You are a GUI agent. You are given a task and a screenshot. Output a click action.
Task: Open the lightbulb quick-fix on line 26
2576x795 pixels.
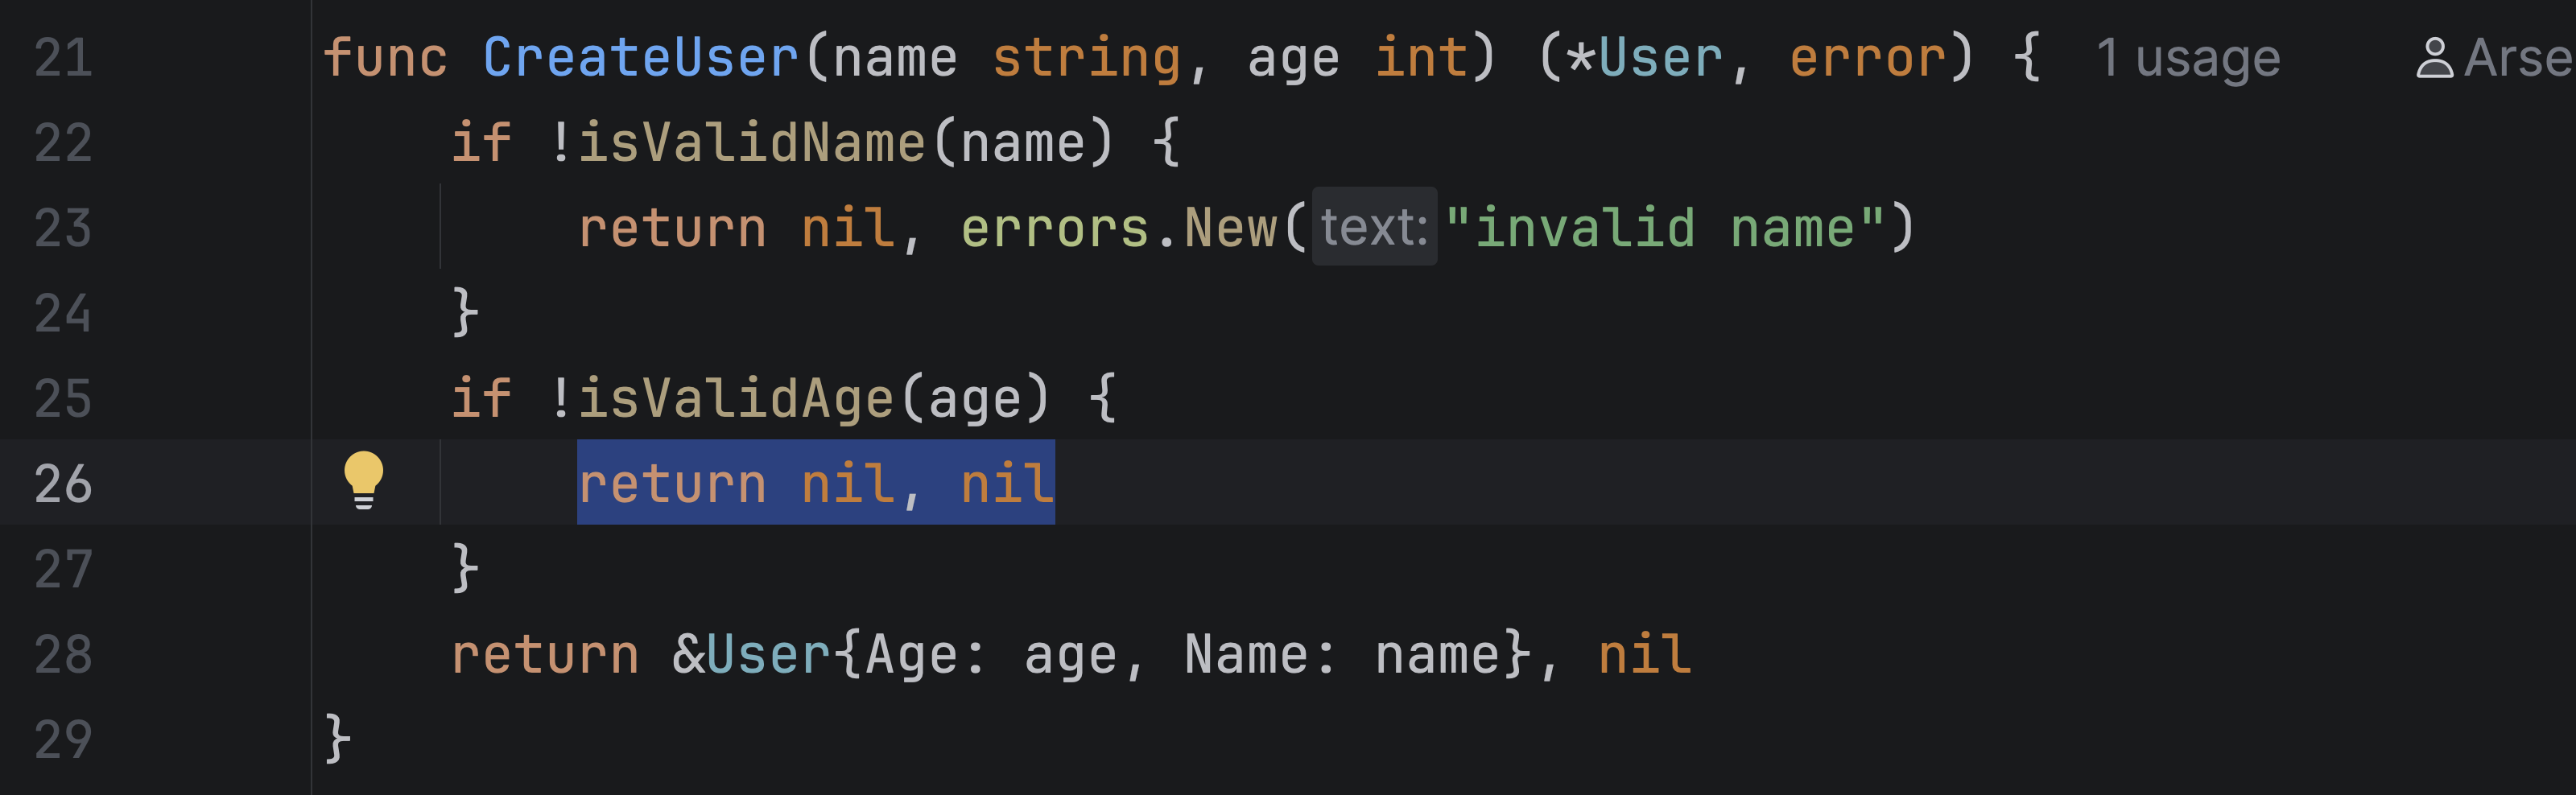363,480
